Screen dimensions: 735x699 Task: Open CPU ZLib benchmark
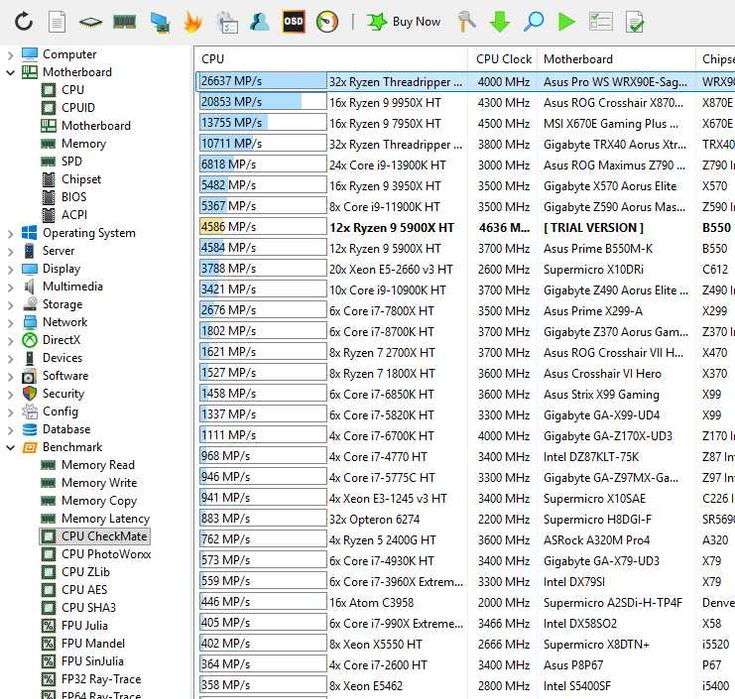point(85,571)
